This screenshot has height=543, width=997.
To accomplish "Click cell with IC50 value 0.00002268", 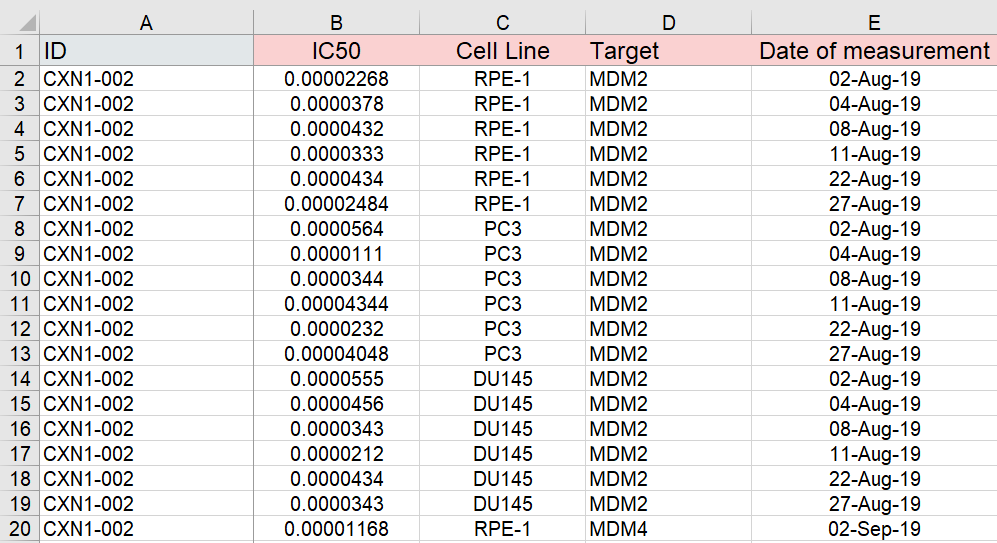I will click(336, 79).
